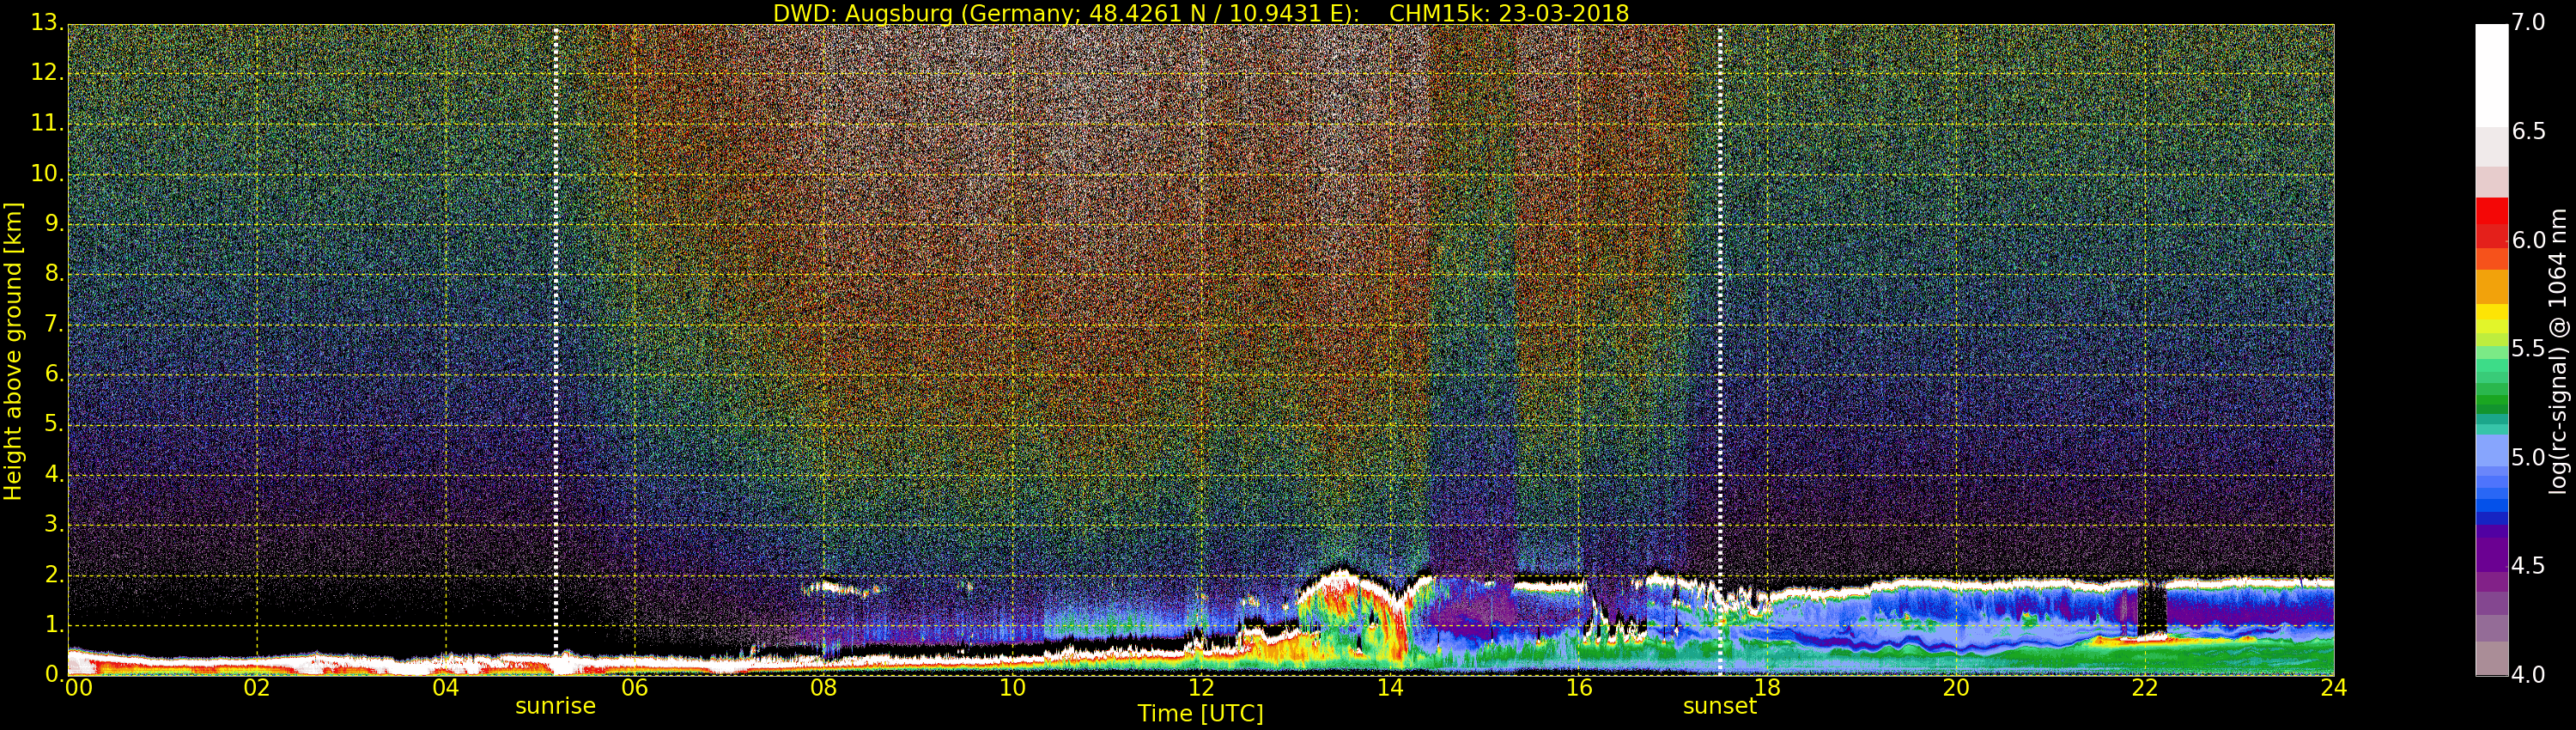Click the white dotted sunset marker line
The image size is (2576, 730).
1720,300
